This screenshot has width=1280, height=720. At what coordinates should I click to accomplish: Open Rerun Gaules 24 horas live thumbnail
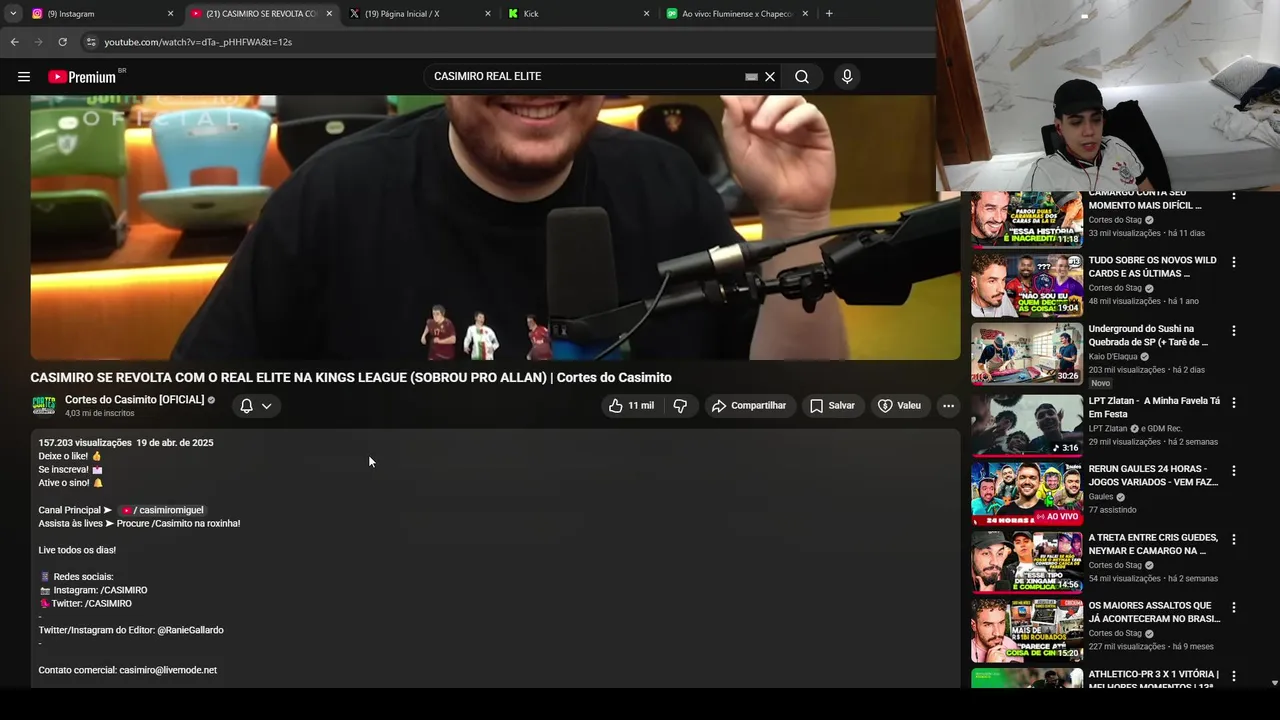[1027, 493]
